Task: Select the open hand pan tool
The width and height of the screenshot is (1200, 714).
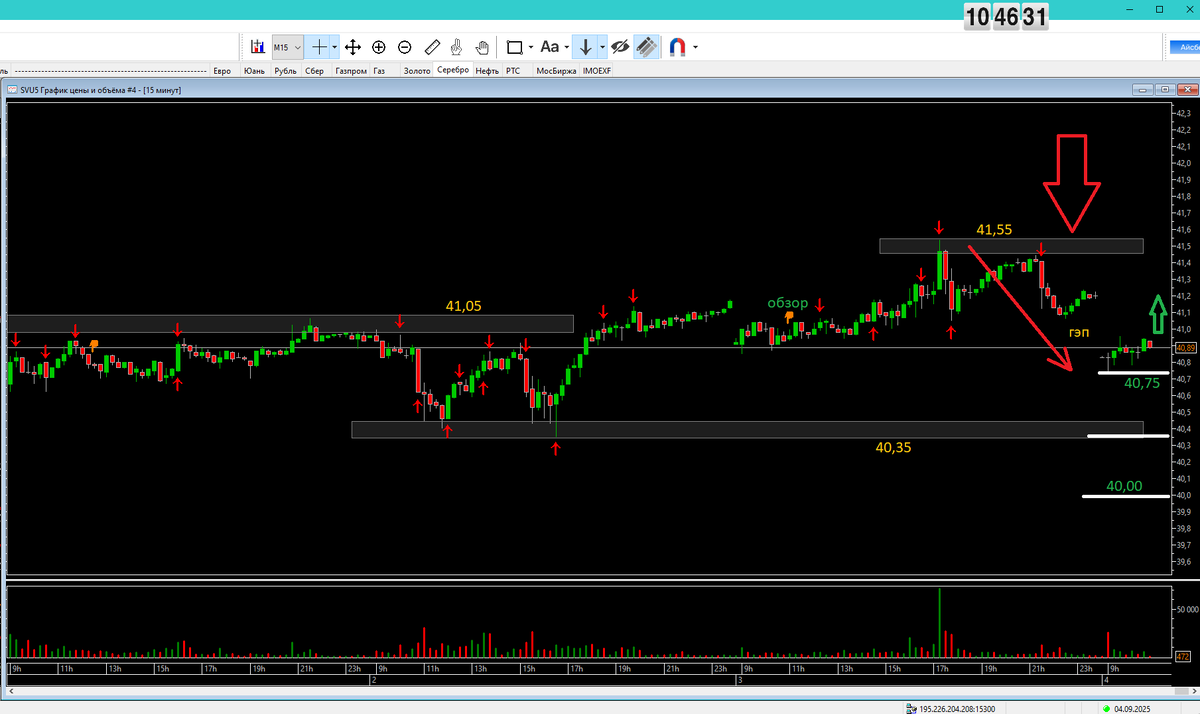Action: pos(482,47)
